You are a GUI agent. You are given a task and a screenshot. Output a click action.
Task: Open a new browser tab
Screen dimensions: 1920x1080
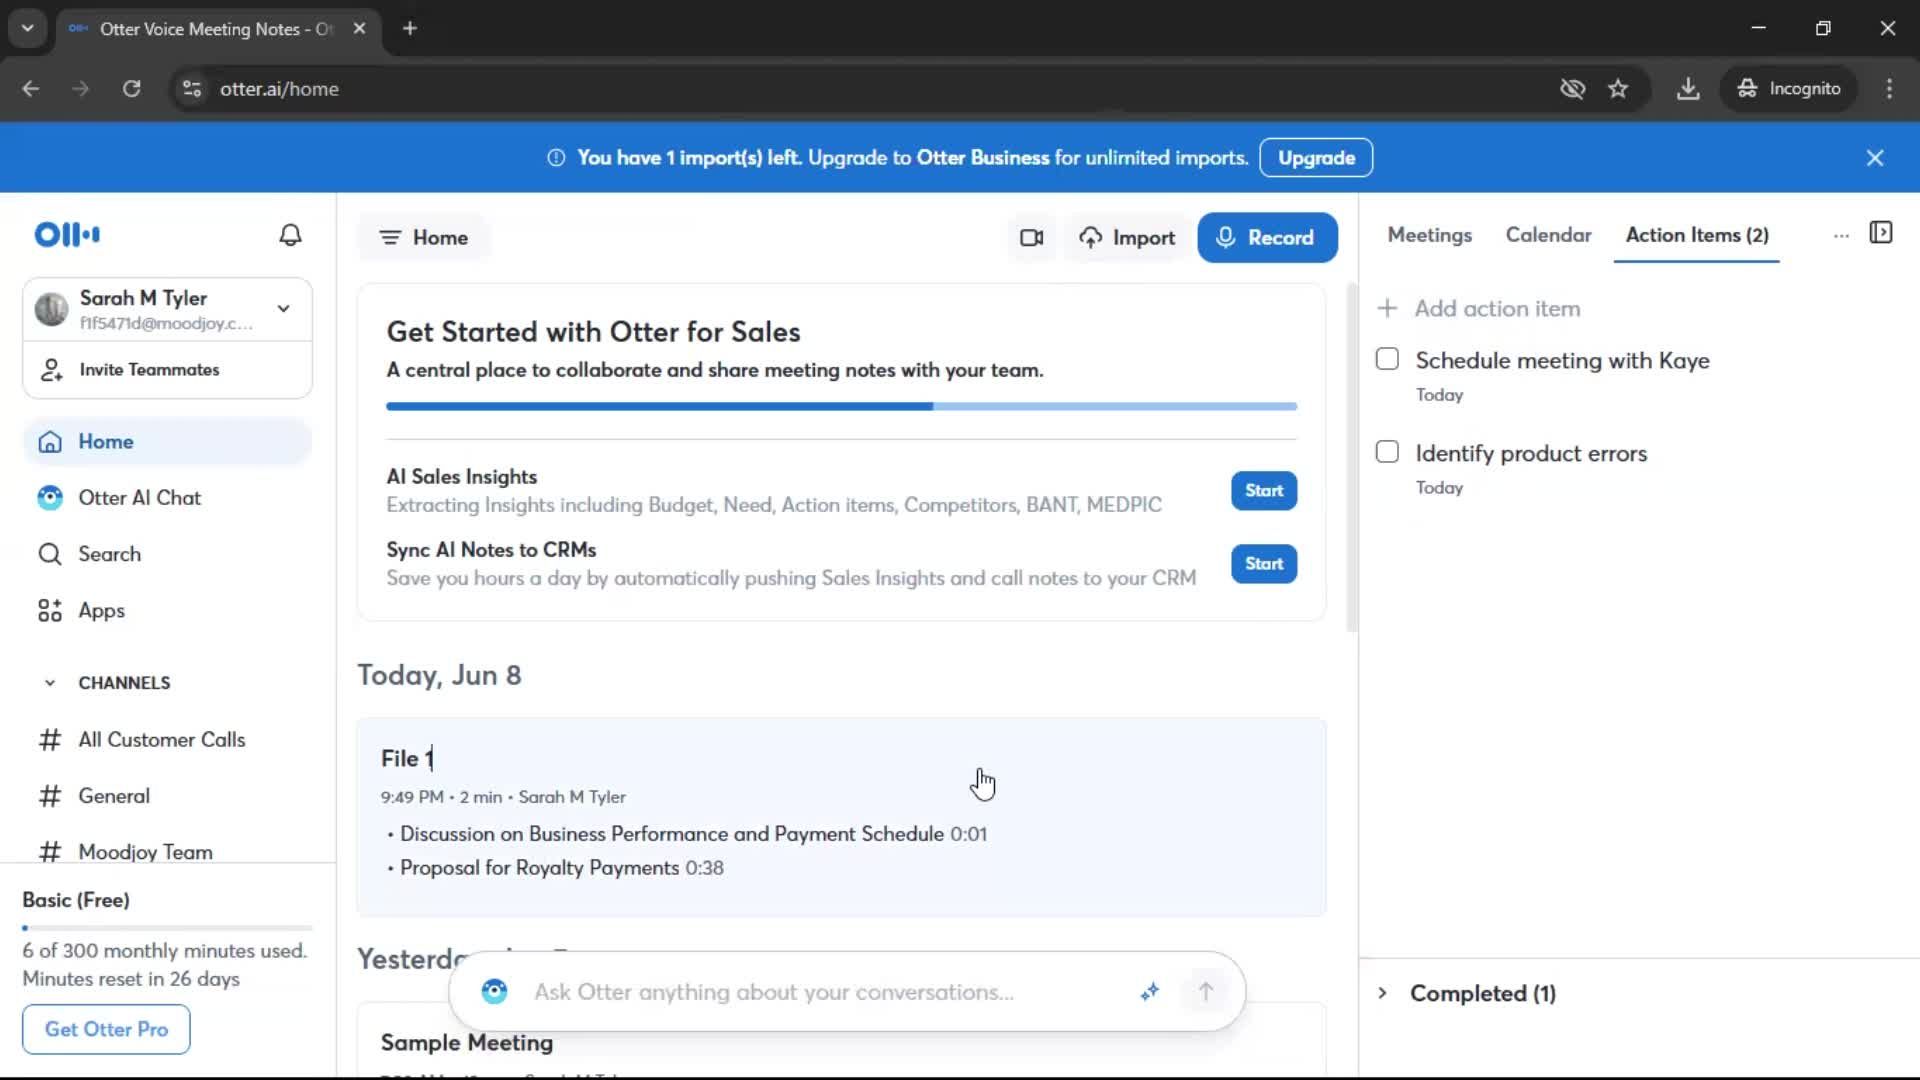410,28
